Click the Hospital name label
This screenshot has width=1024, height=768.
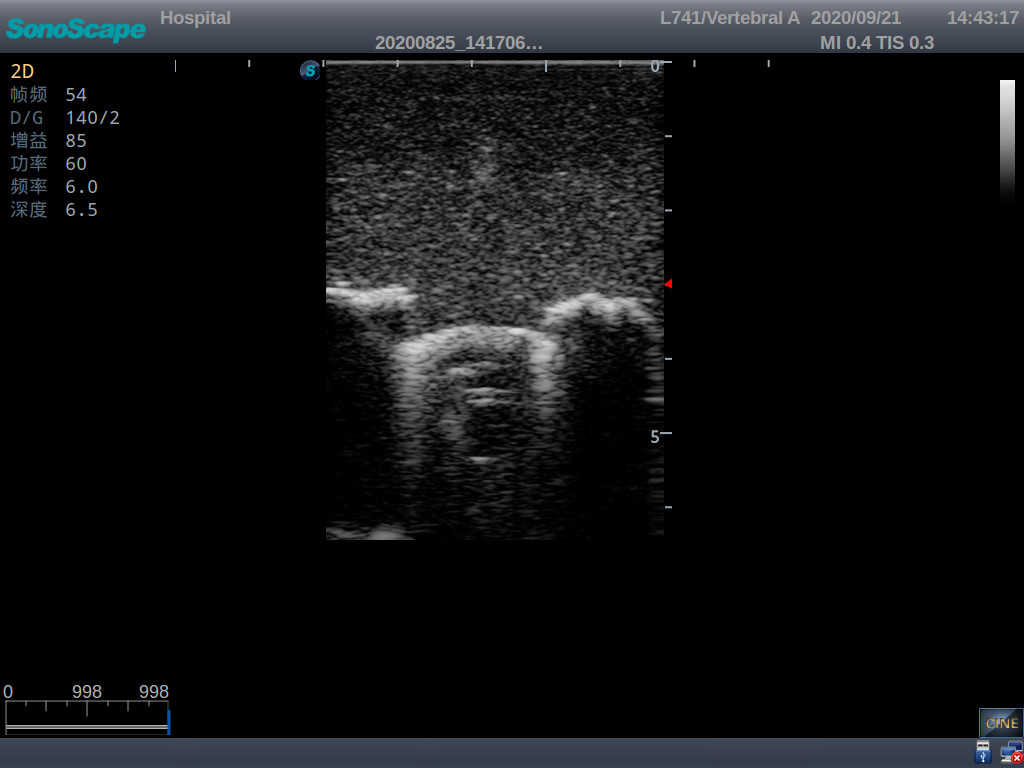click(195, 17)
